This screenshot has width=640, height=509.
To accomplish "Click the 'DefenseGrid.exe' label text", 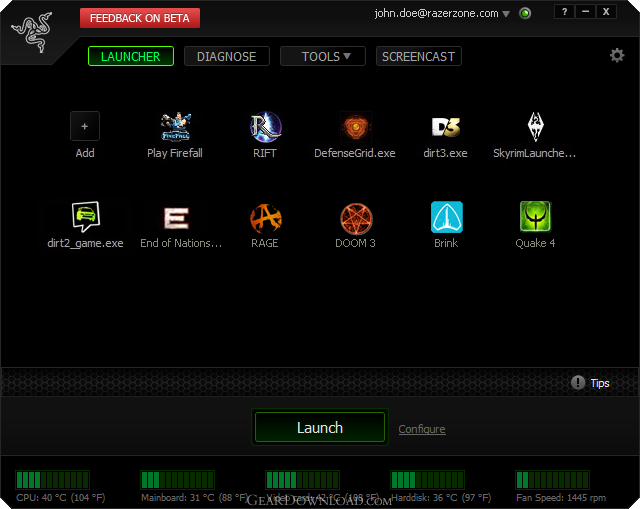I will (x=355, y=153).
